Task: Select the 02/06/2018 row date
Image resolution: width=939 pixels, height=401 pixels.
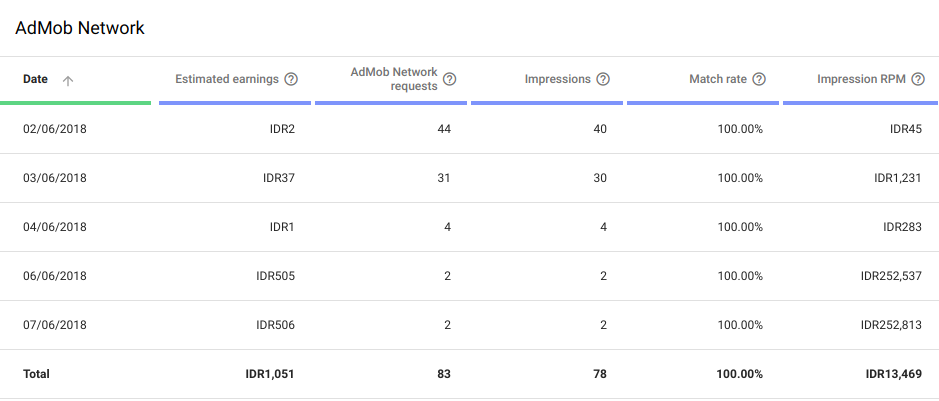Action: pyautogui.click(x=54, y=129)
